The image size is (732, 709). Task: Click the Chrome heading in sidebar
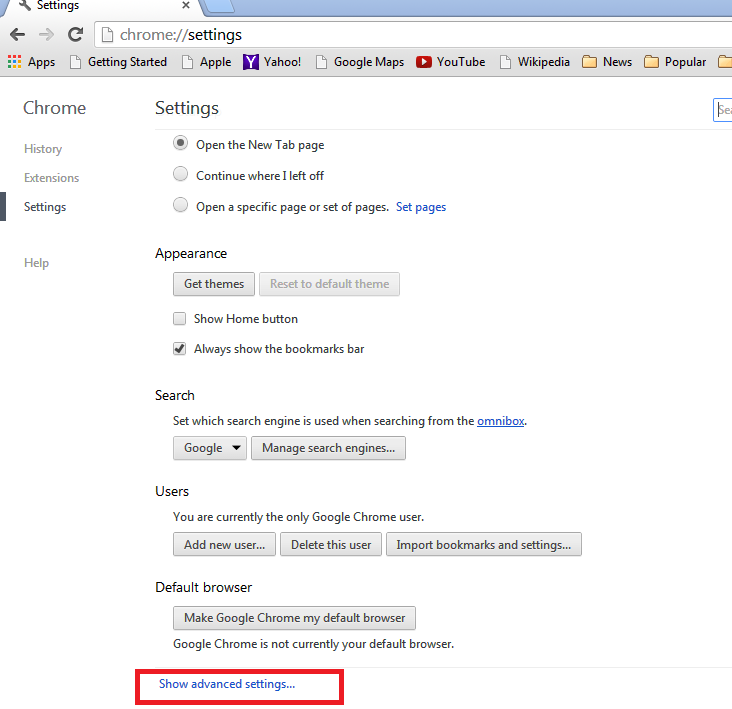55,108
